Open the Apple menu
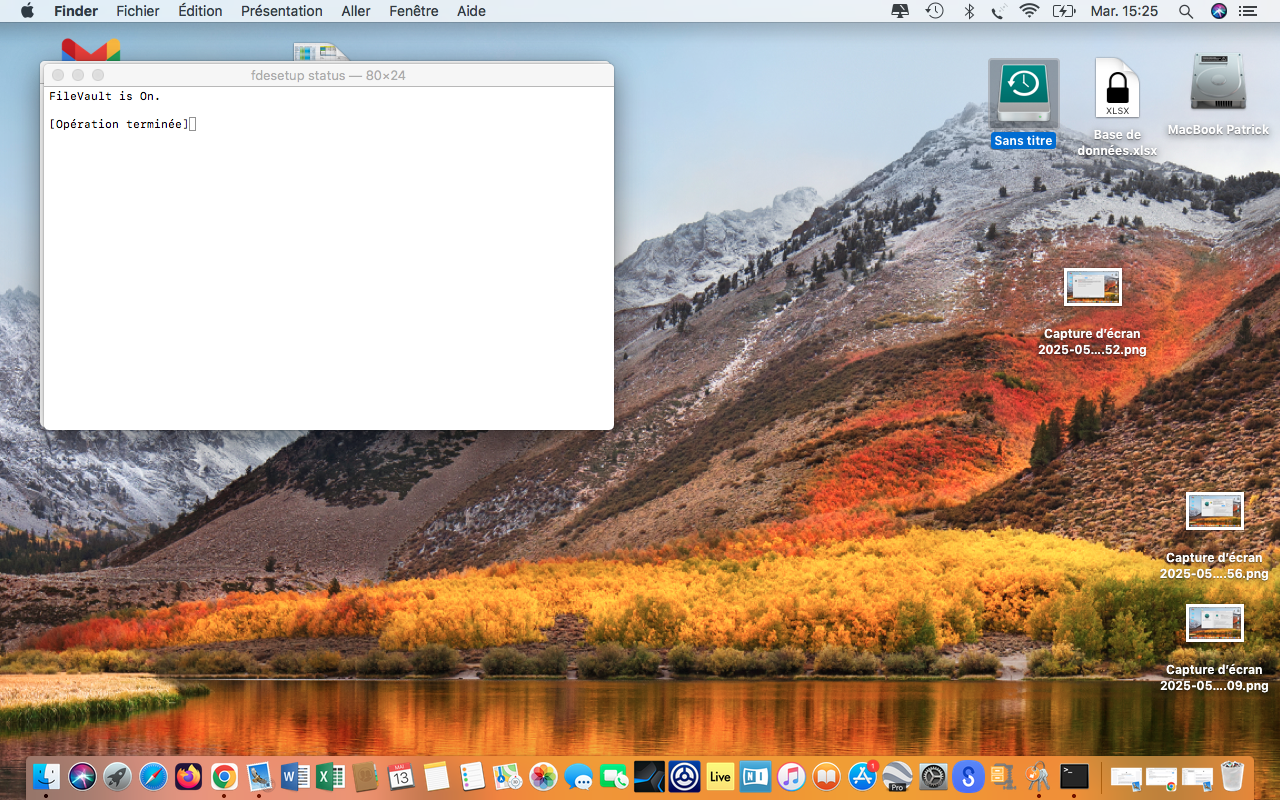This screenshot has height=800, width=1280. tap(27, 11)
